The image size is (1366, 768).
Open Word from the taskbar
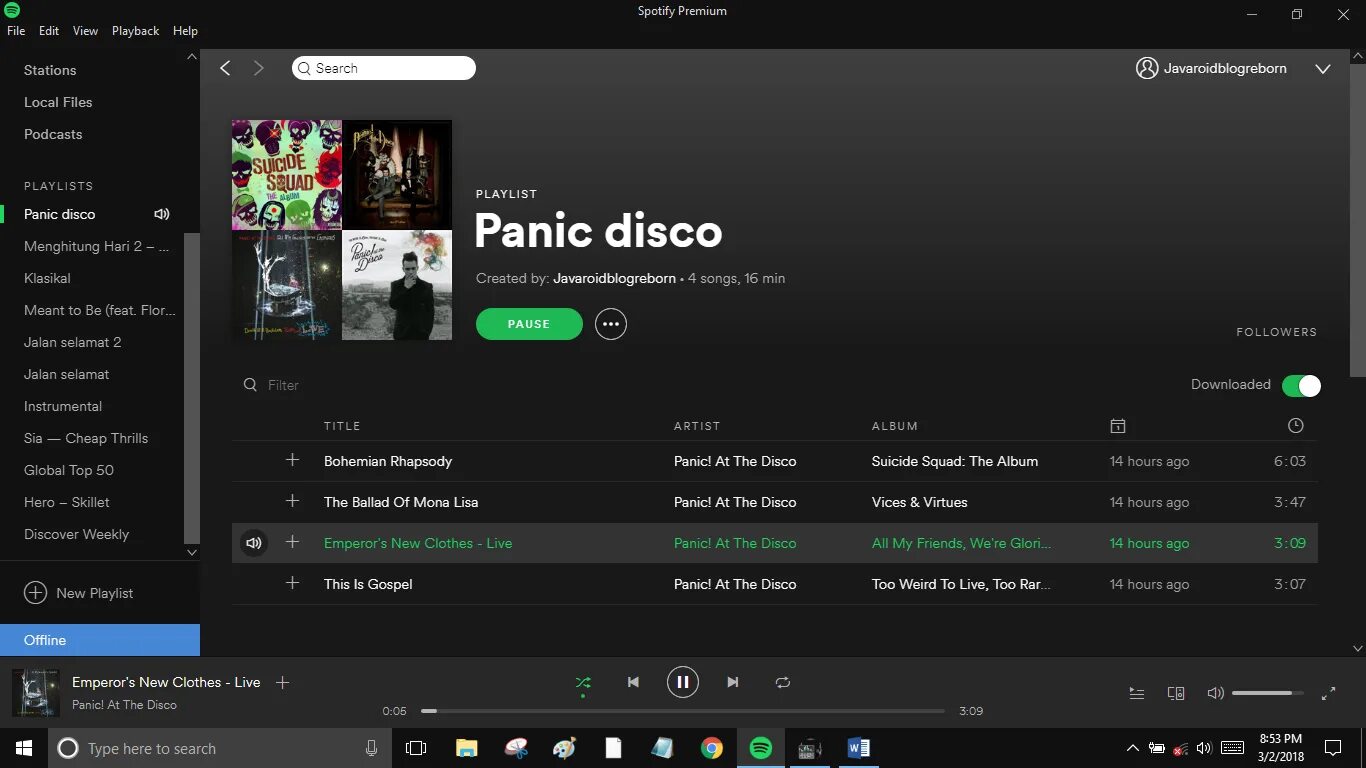click(858, 748)
